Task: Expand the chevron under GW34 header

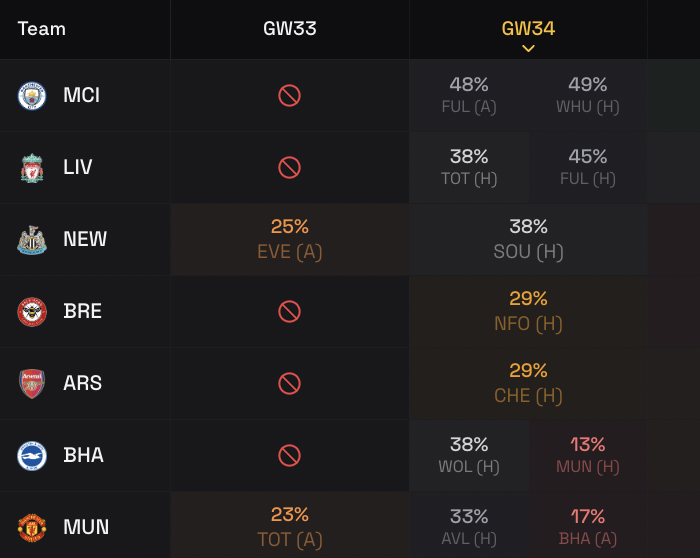Action: click(x=528, y=48)
